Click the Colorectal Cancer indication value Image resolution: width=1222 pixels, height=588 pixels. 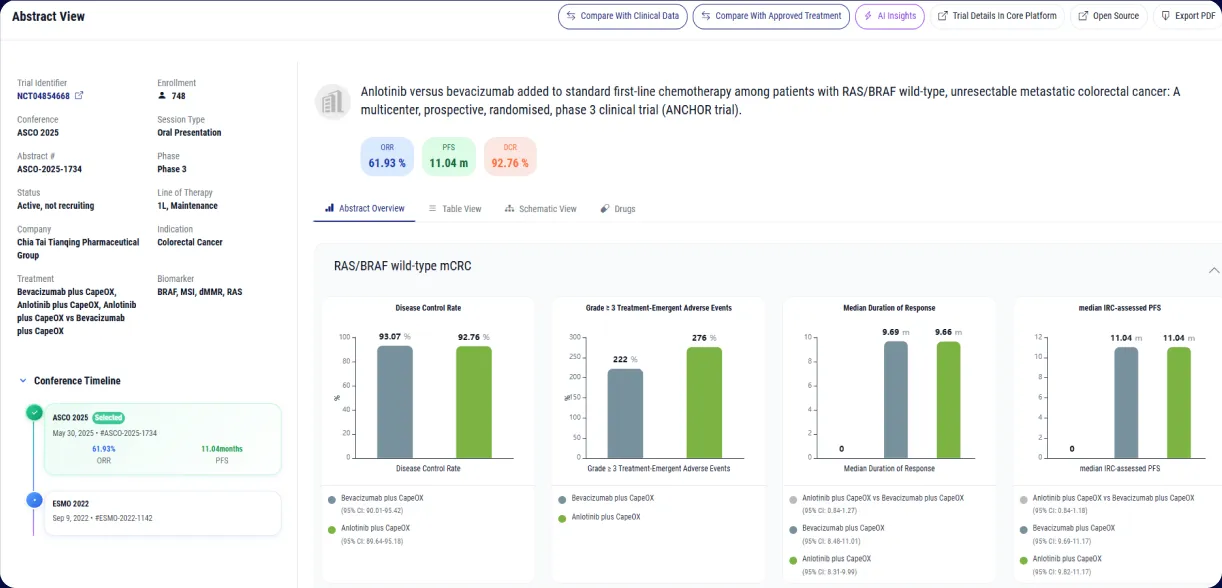tap(190, 242)
